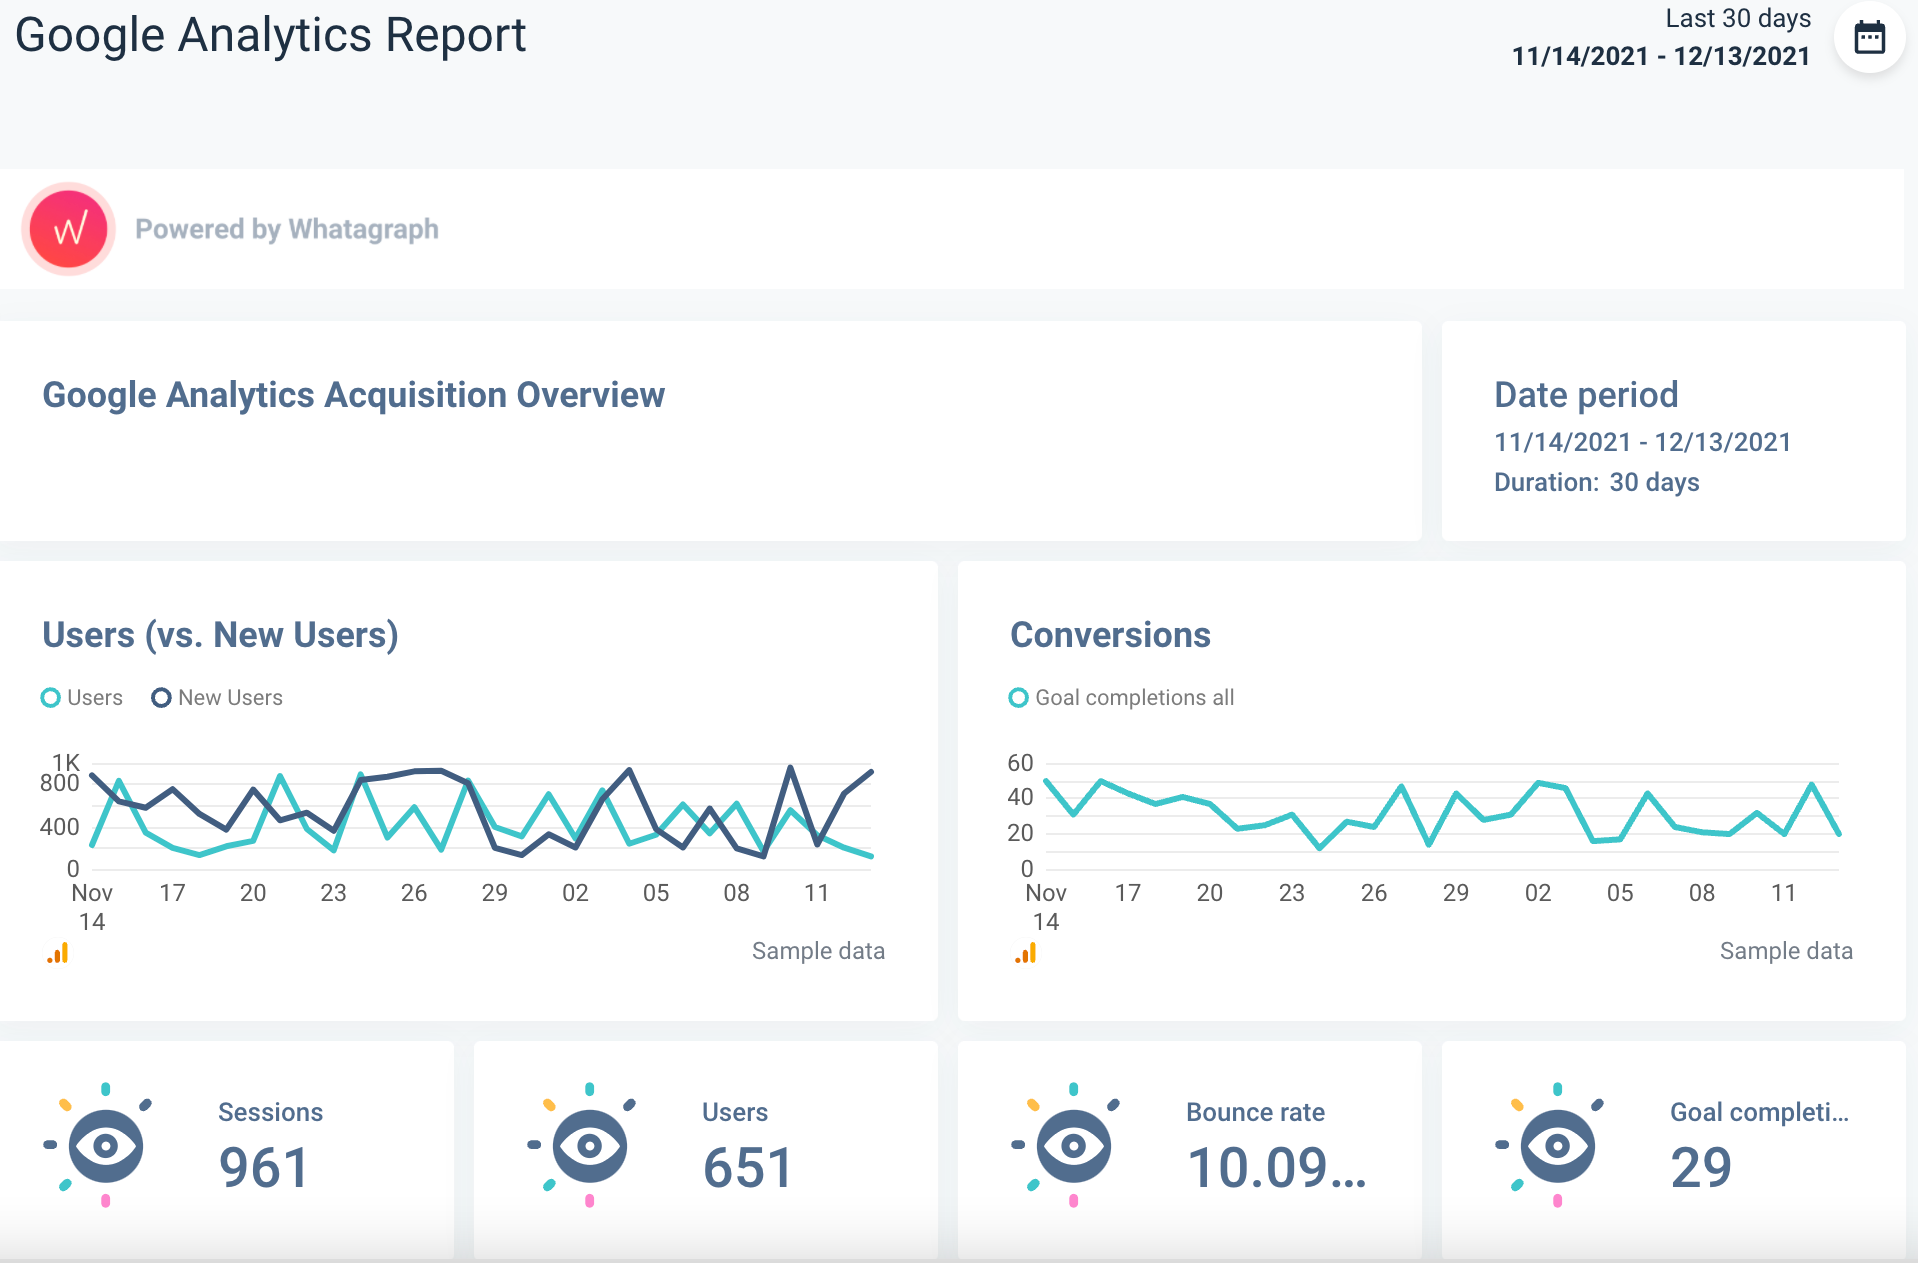Open the Last 30 days date range selector
This screenshot has height=1263, width=1918.
(1737, 18)
